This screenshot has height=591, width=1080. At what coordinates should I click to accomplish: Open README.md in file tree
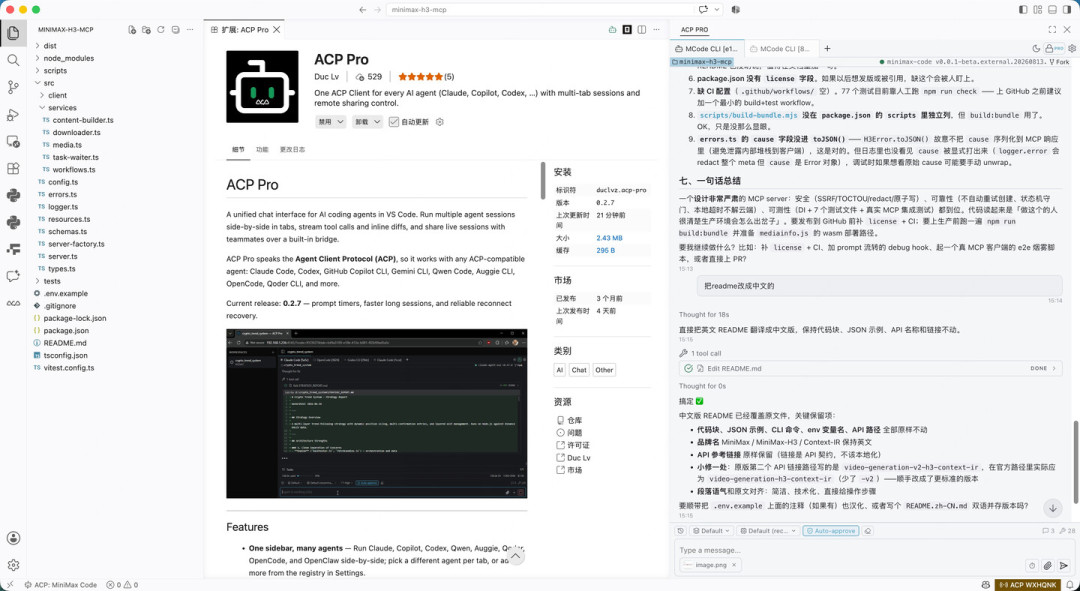(x=65, y=343)
